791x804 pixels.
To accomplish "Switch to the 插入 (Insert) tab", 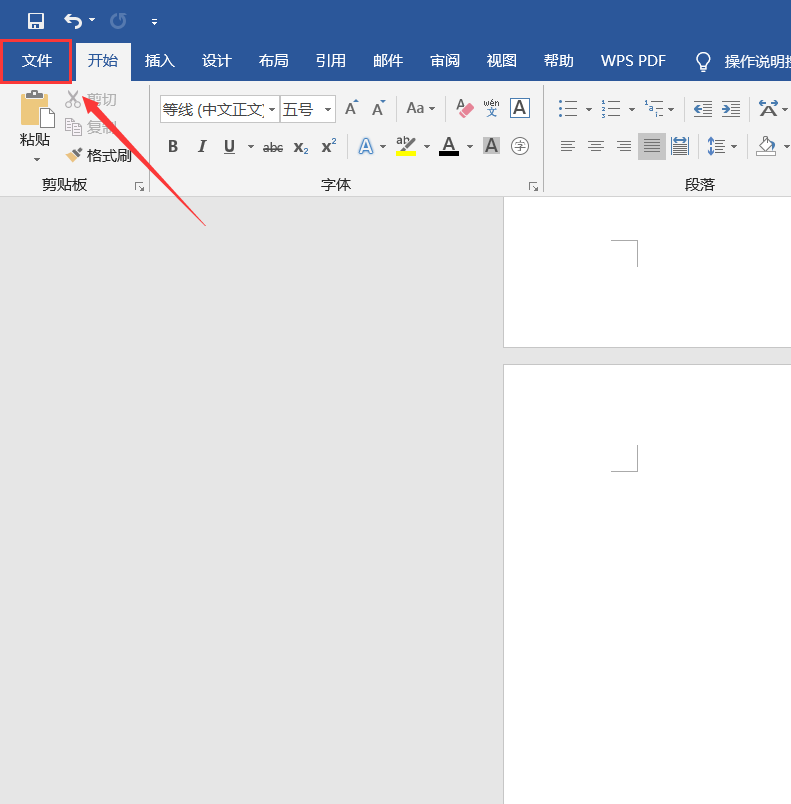I will coord(160,61).
